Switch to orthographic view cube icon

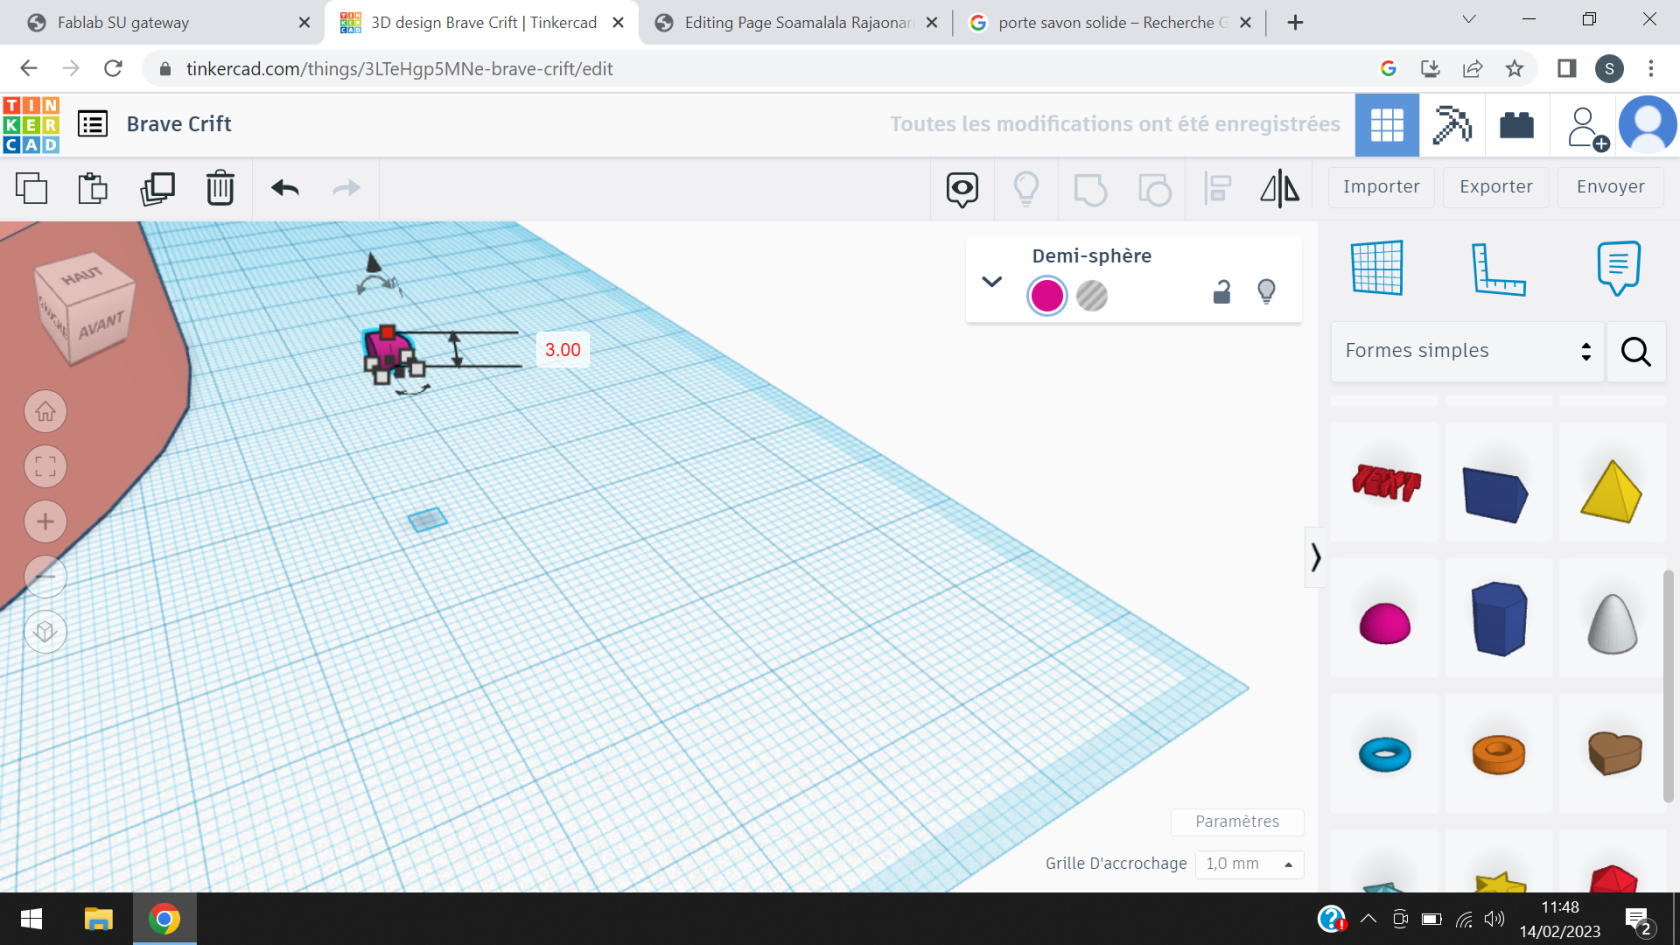(45, 631)
